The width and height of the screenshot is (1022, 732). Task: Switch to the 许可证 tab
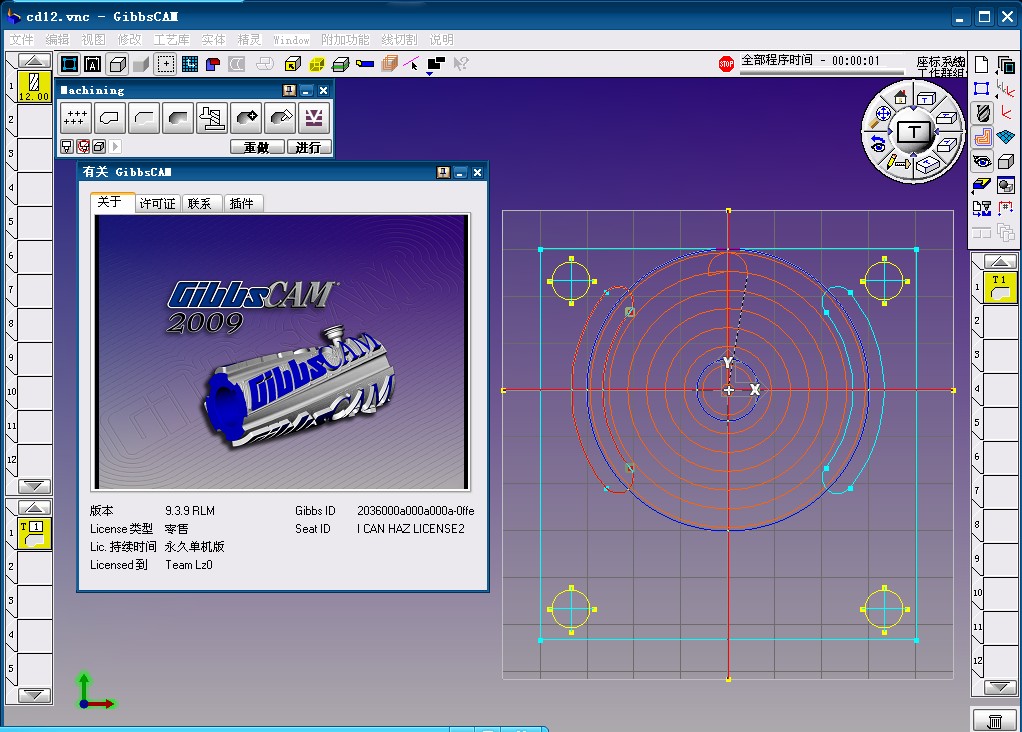157,203
